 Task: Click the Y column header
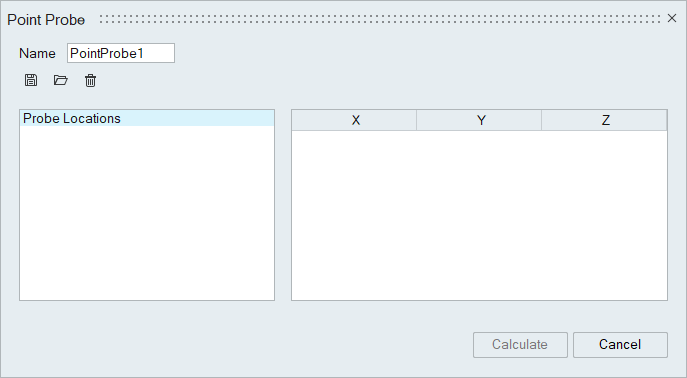(479, 120)
